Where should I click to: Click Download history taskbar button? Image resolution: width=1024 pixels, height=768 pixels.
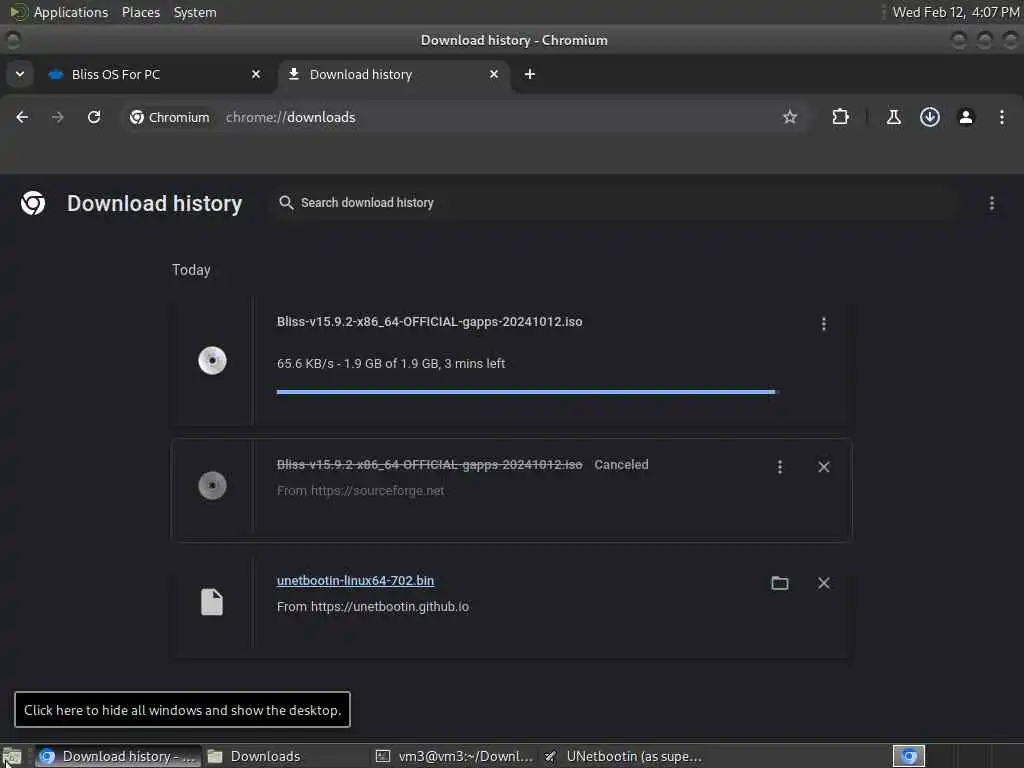(x=118, y=756)
